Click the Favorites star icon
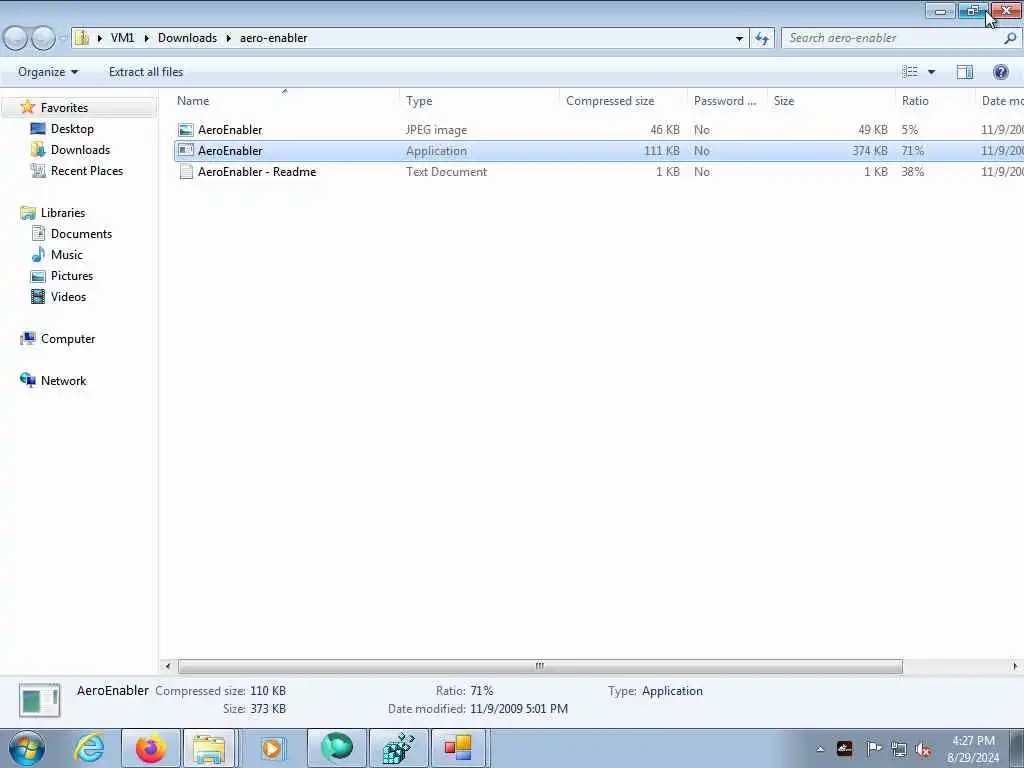Image resolution: width=1024 pixels, height=768 pixels. tap(27, 107)
